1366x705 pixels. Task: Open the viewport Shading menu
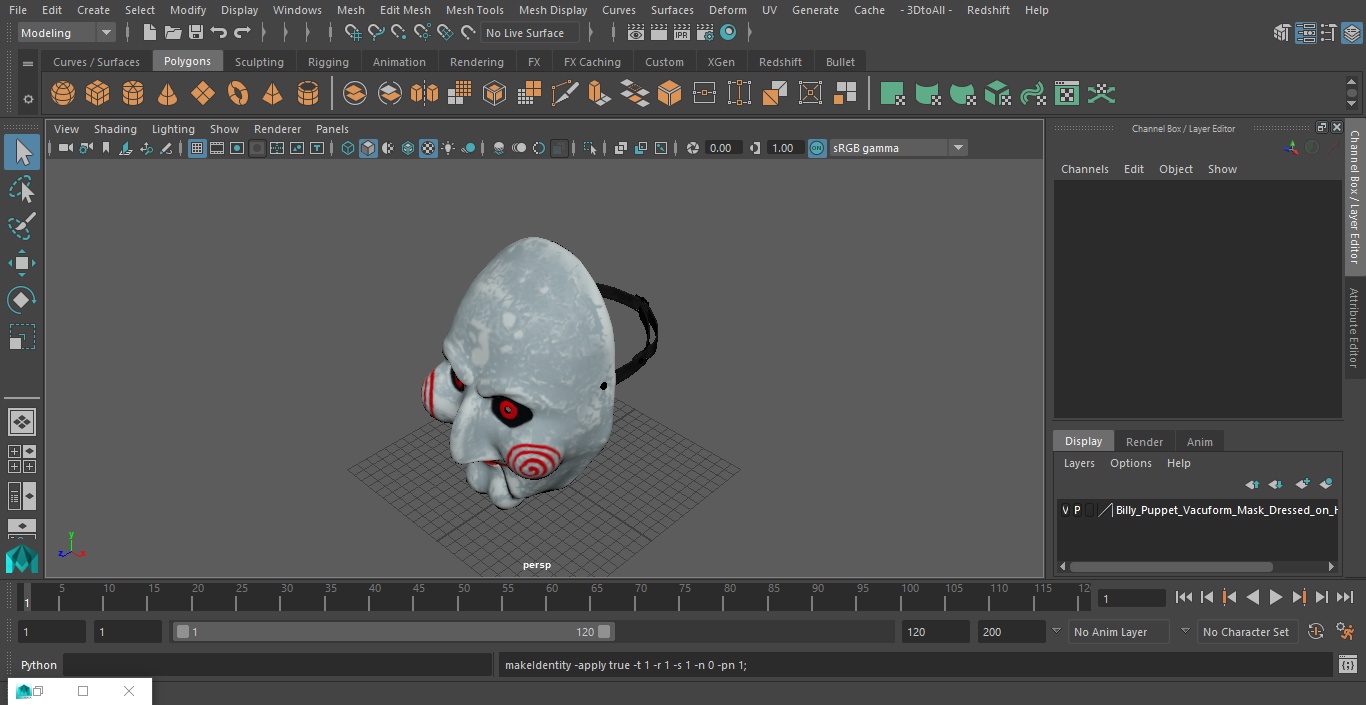click(x=115, y=129)
